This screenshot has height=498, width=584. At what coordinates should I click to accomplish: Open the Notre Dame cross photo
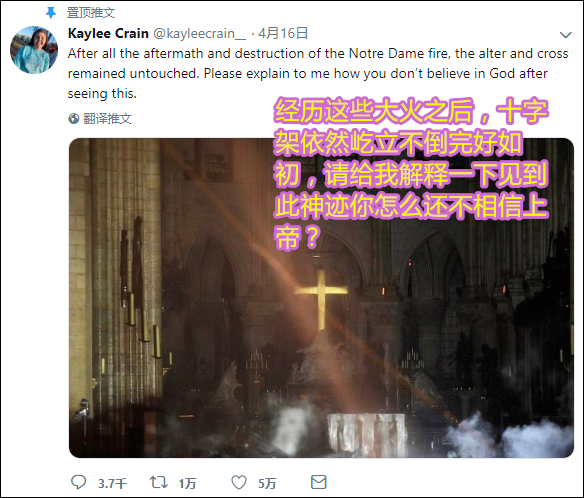click(x=321, y=298)
